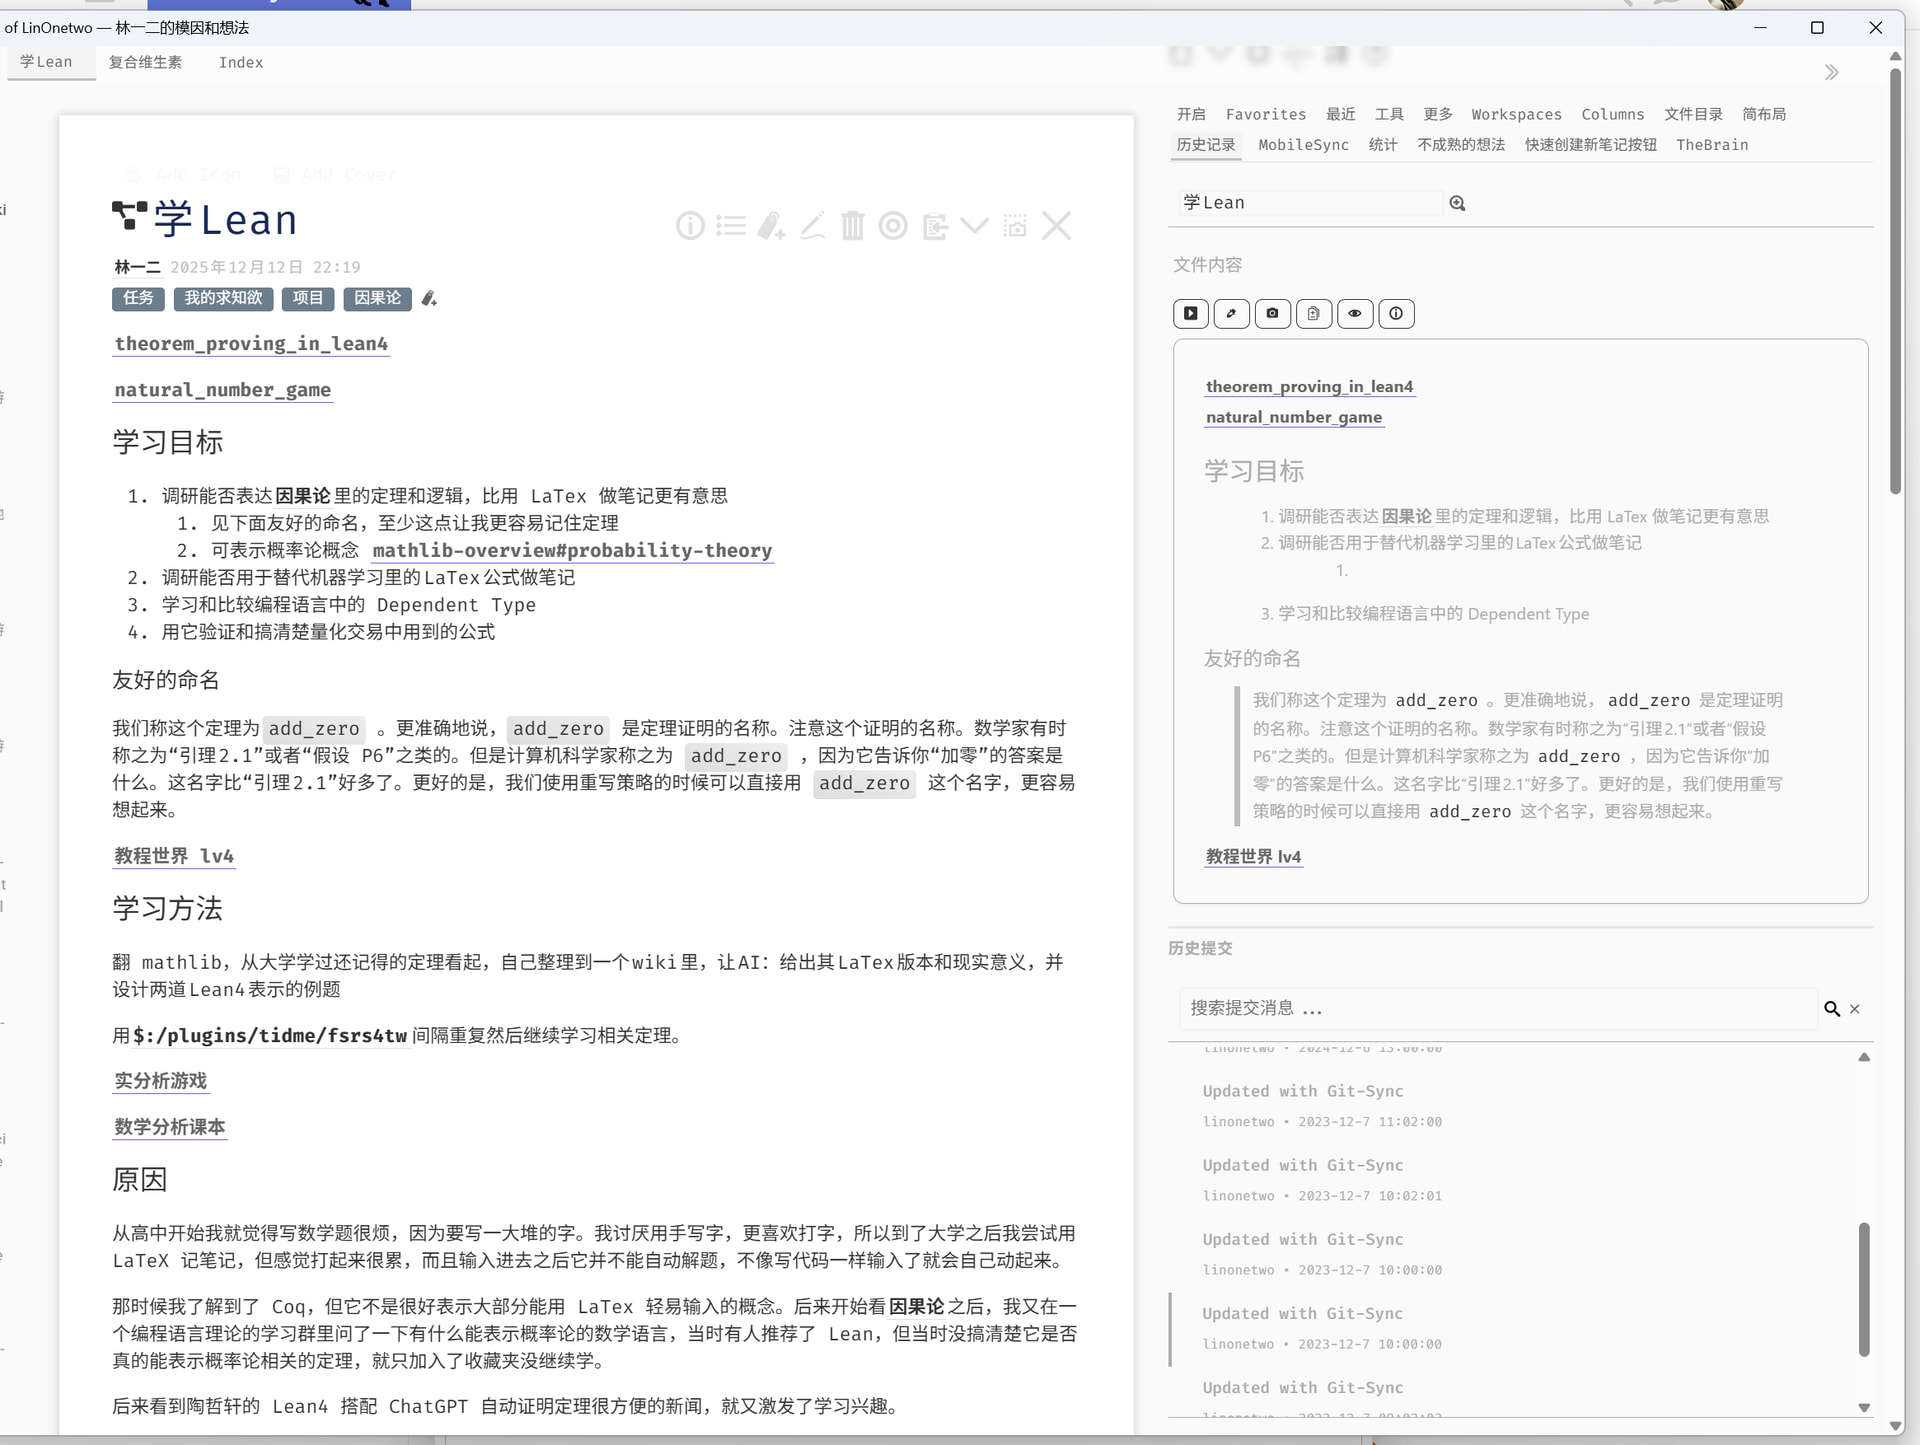Click the trash delete icon in tiddler toolbar
The height and width of the screenshot is (1445, 1920).
click(x=852, y=226)
